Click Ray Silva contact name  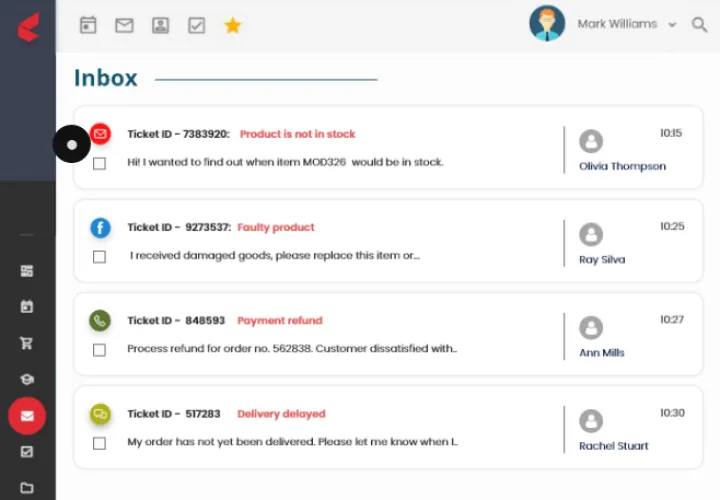coord(602,260)
